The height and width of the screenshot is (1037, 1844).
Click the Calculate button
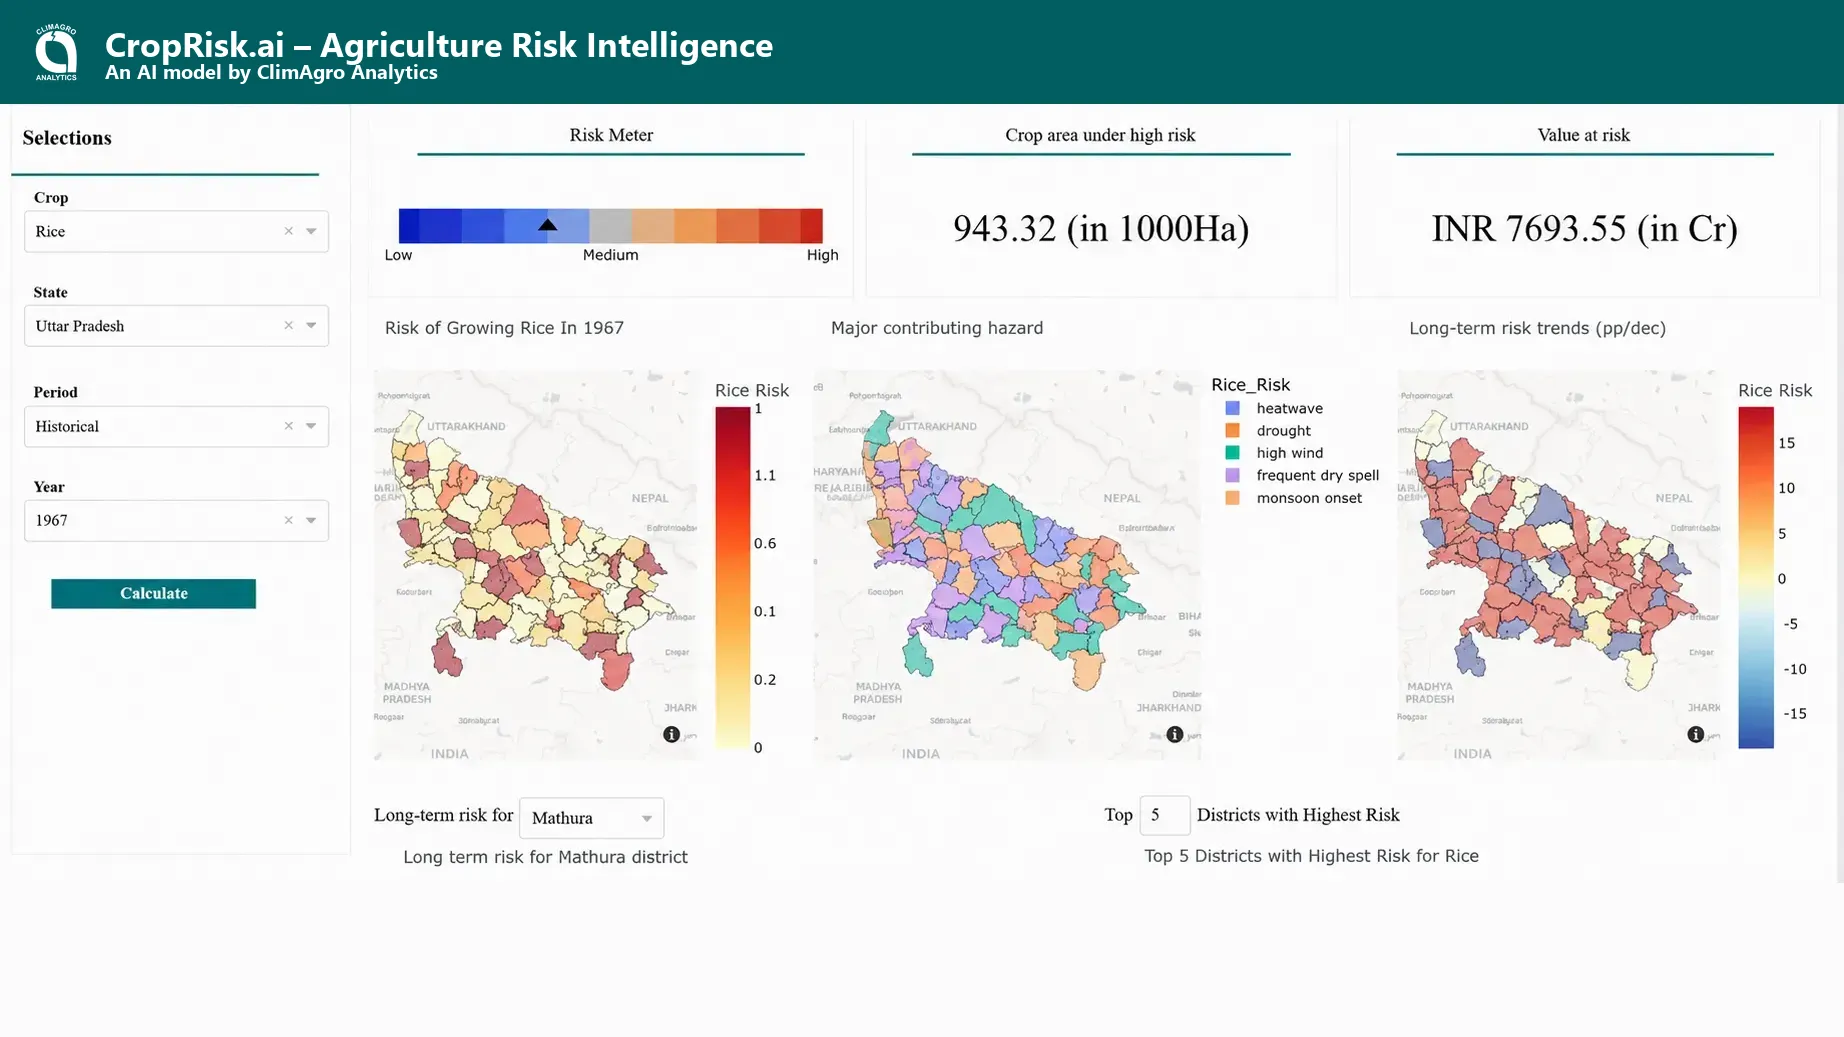153,593
